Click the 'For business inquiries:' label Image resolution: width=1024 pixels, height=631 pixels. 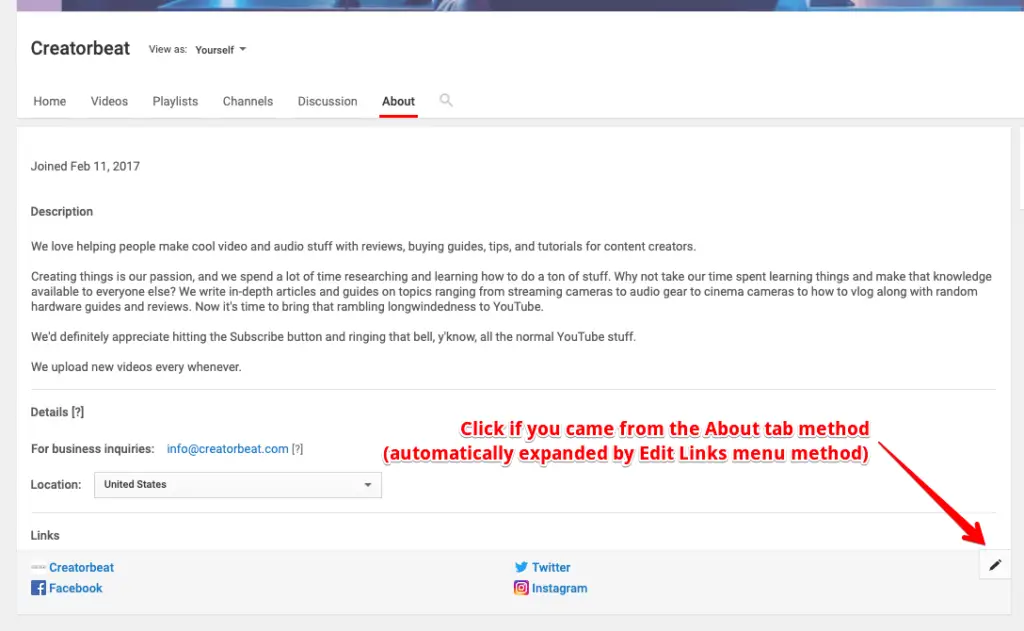click(92, 449)
